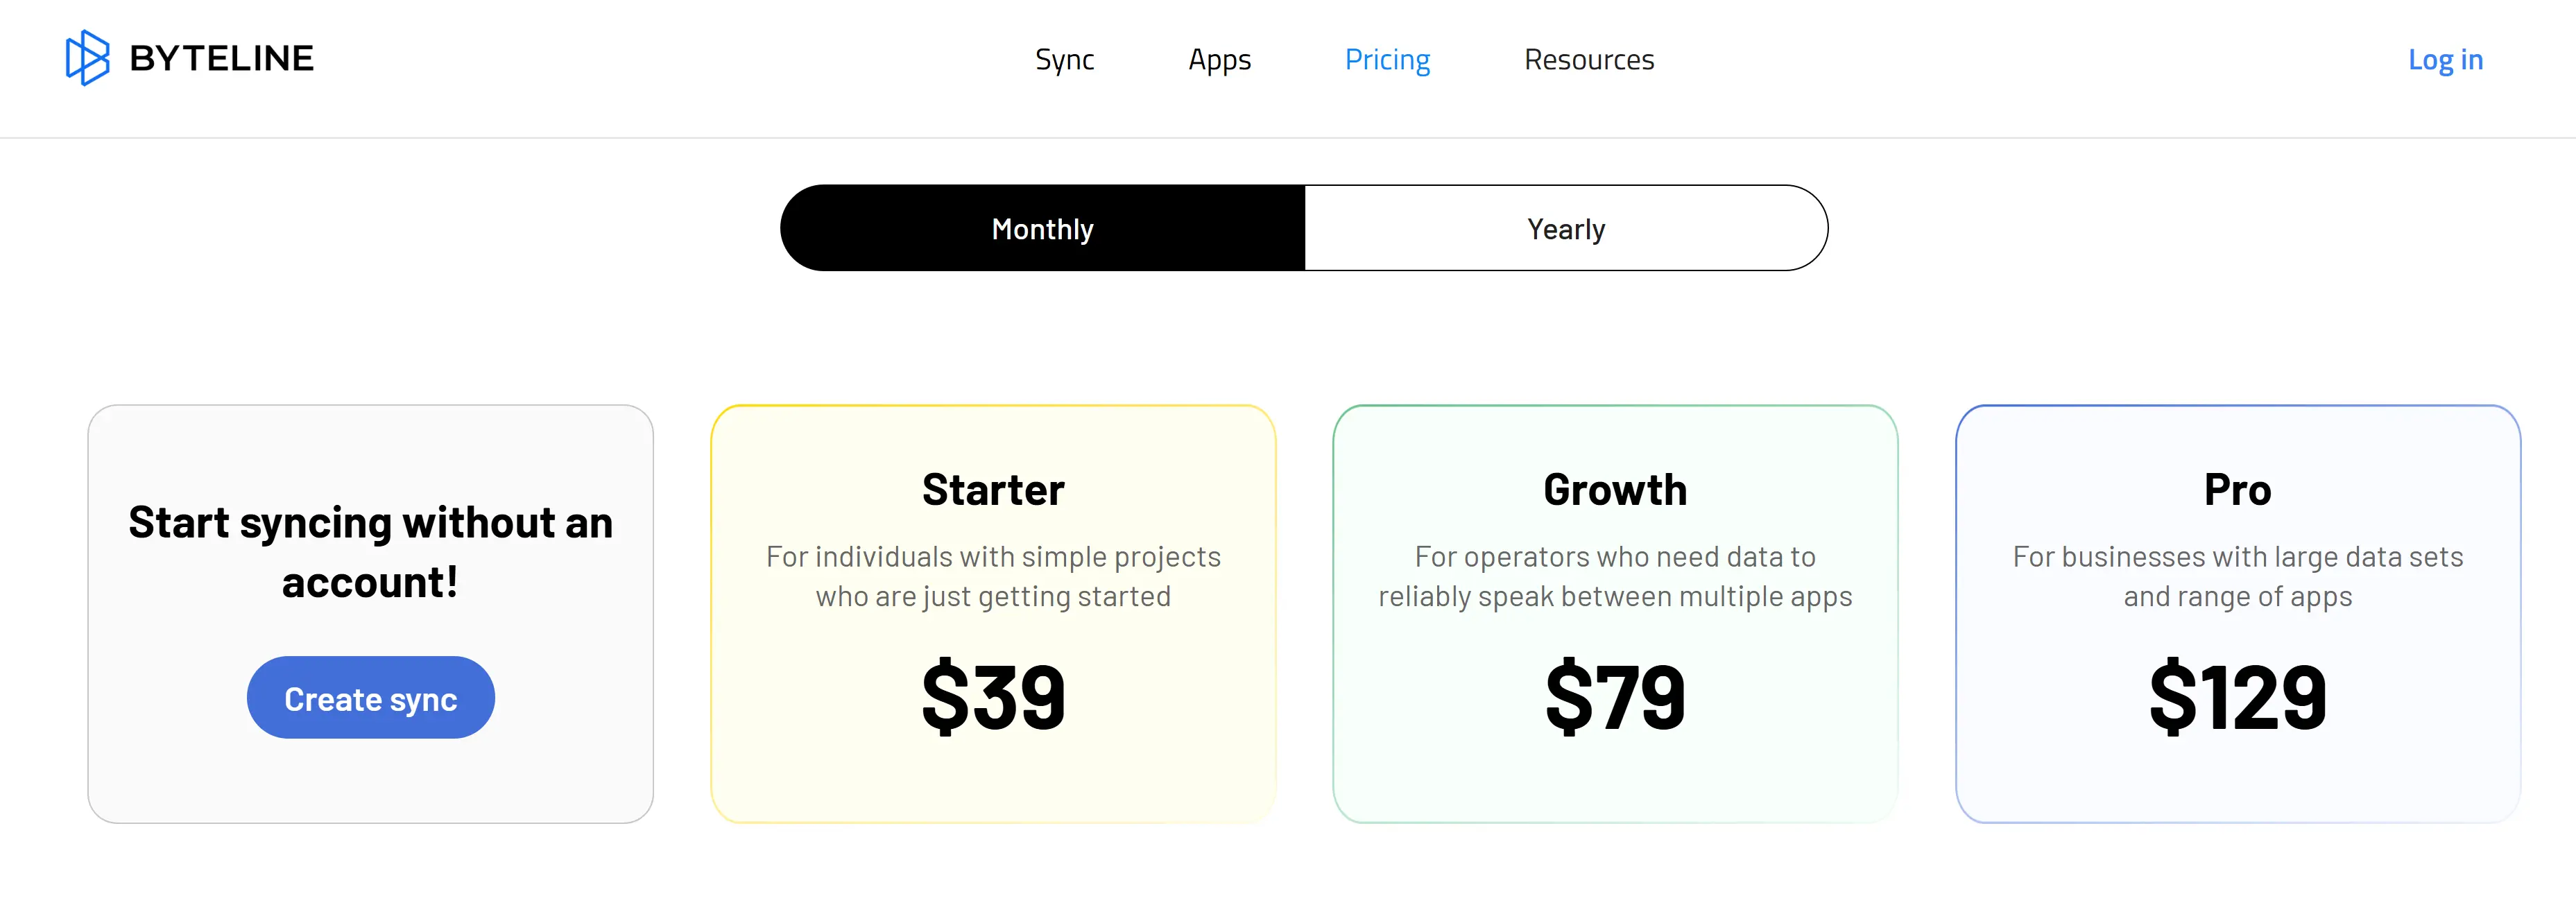Select the Starter plan card
This screenshot has height=903, width=2576.
993,615
